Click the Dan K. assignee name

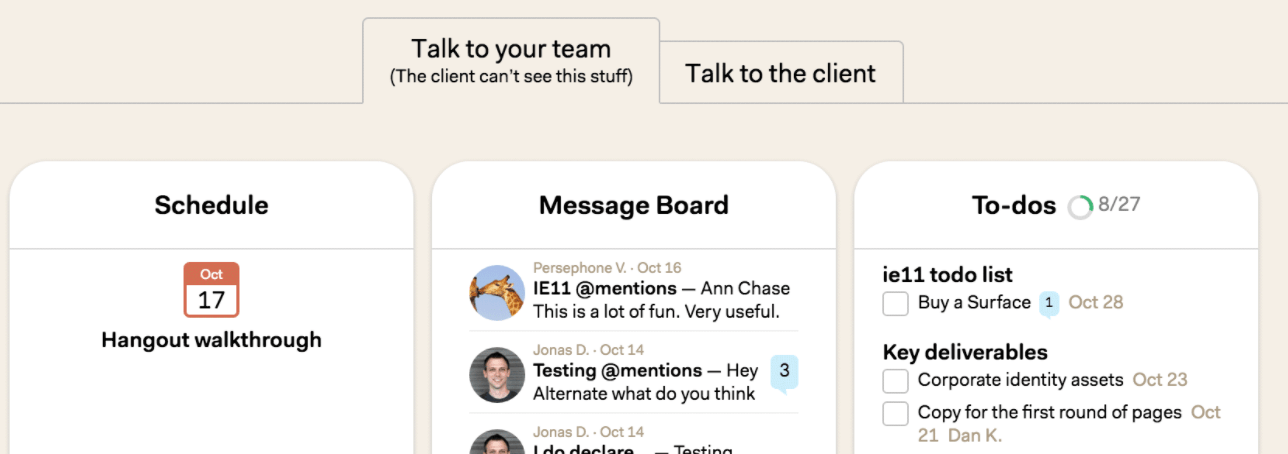(x=975, y=436)
